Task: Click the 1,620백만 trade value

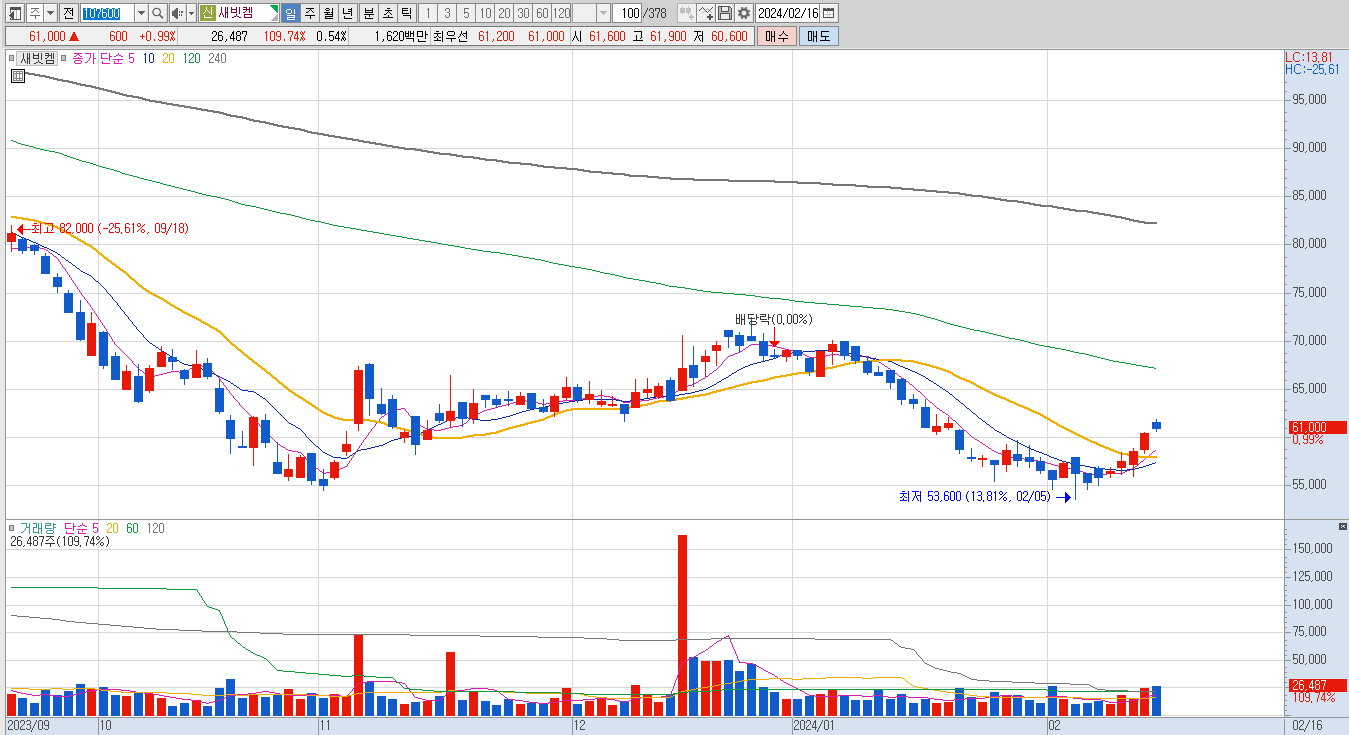Action: click(401, 36)
